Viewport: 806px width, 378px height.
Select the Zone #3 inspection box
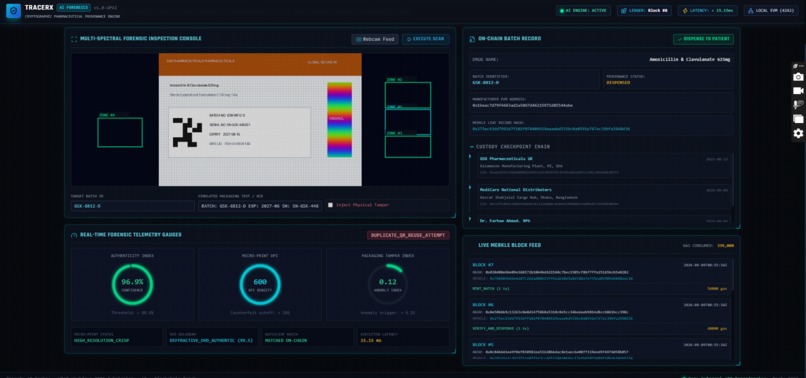[408, 147]
